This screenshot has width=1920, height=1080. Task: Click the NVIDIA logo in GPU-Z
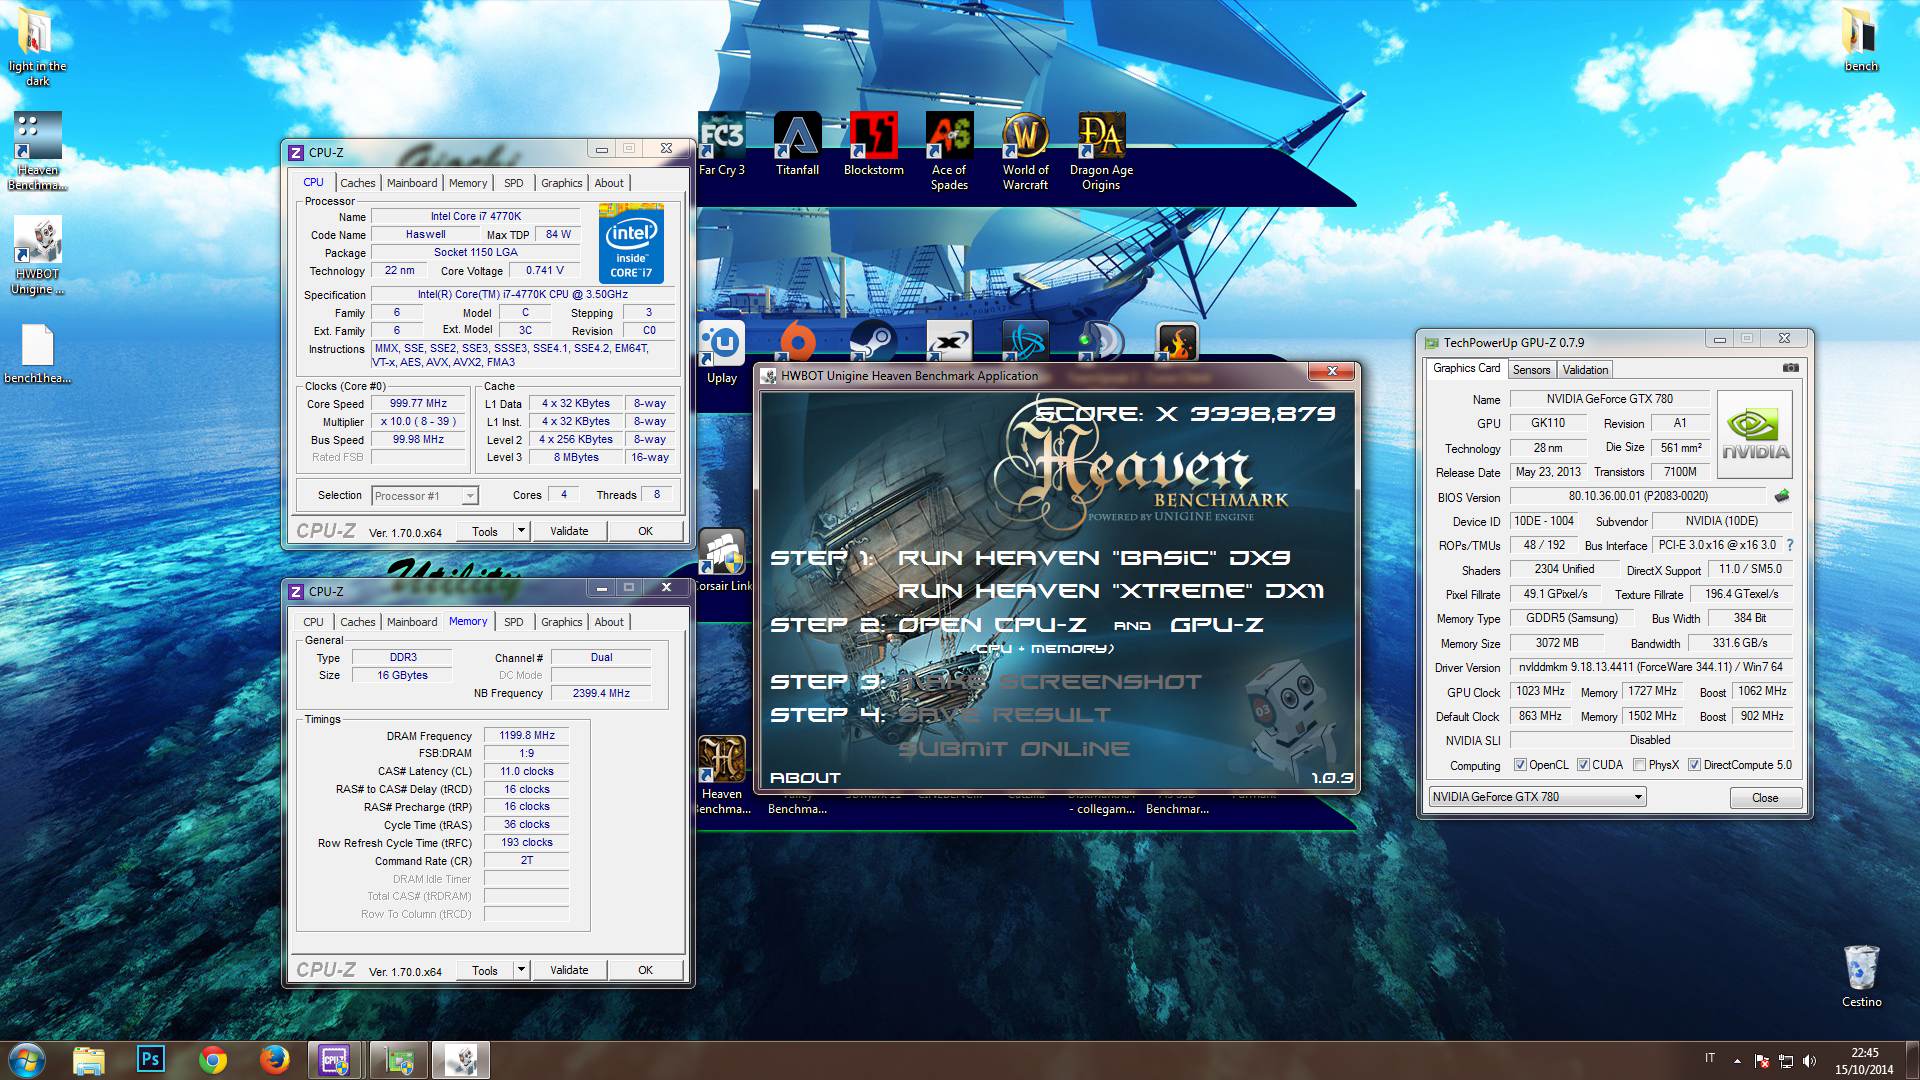point(1755,434)
